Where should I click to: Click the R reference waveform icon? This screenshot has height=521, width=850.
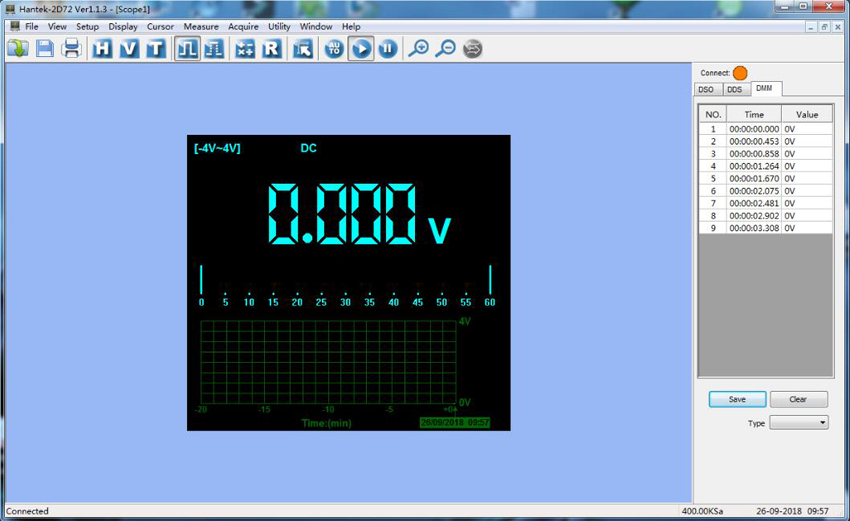pyautogui.click(x=272, y=49)
